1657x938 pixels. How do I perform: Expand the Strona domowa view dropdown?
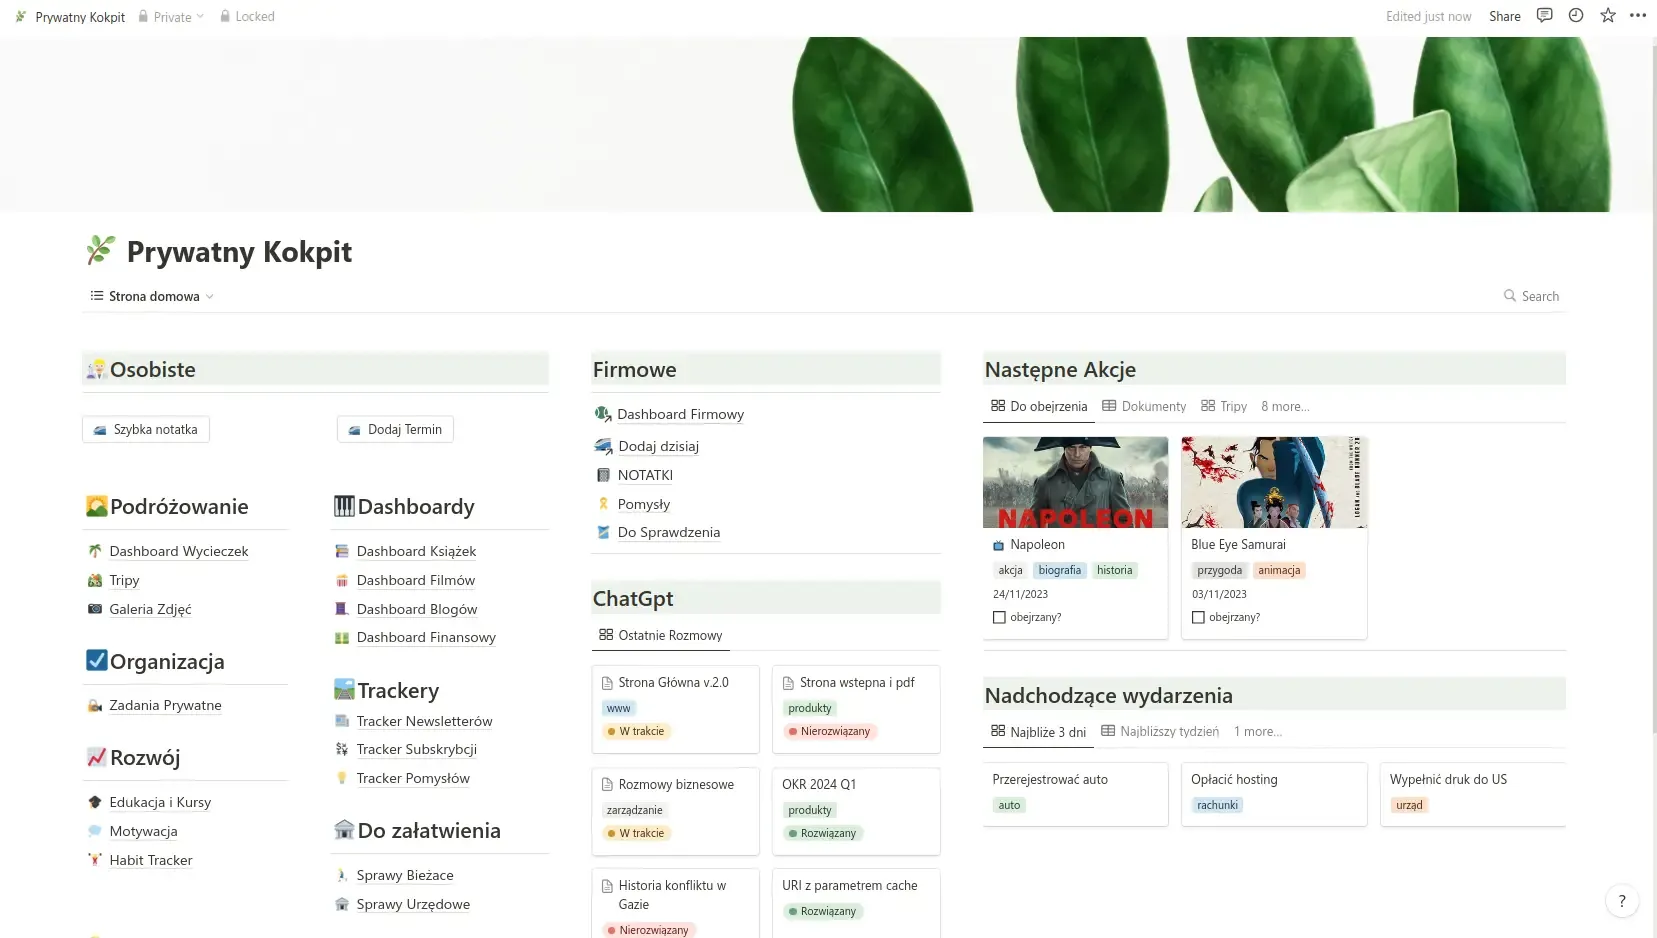(152, 296)
